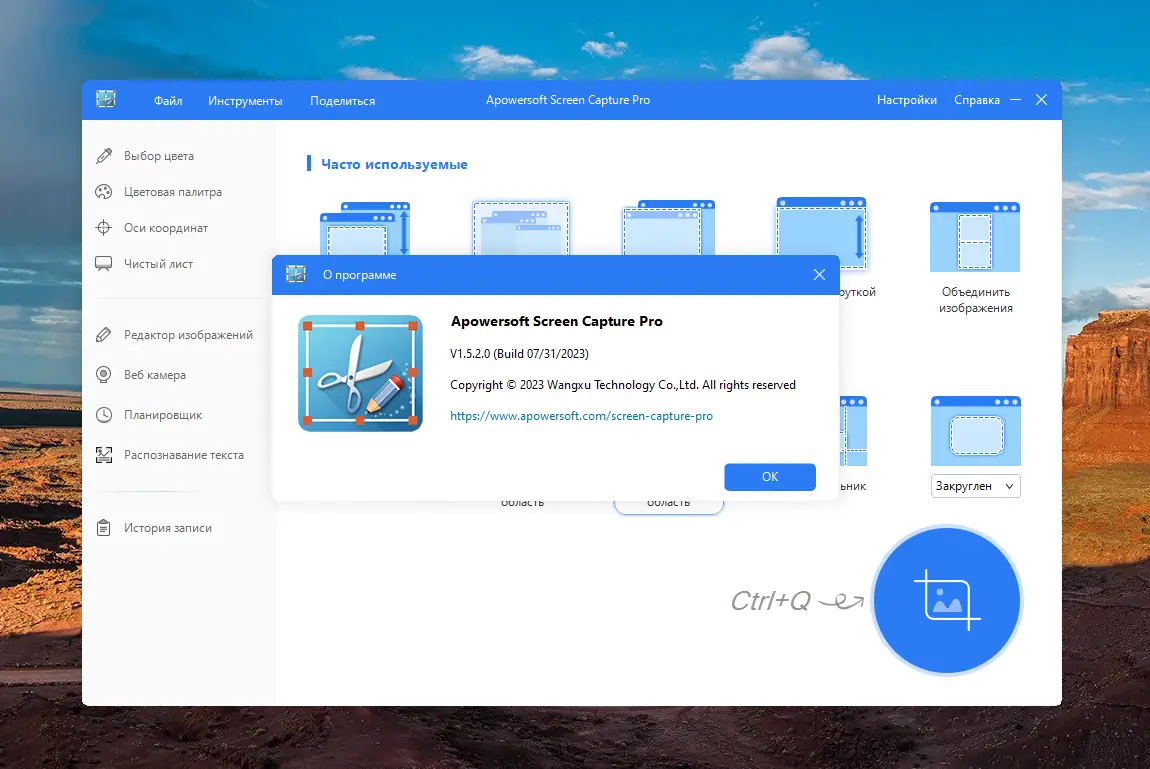This screenshot has height=769, width=1150.
Task: Click the Цветовая палитра label
Action: point(172,191)
